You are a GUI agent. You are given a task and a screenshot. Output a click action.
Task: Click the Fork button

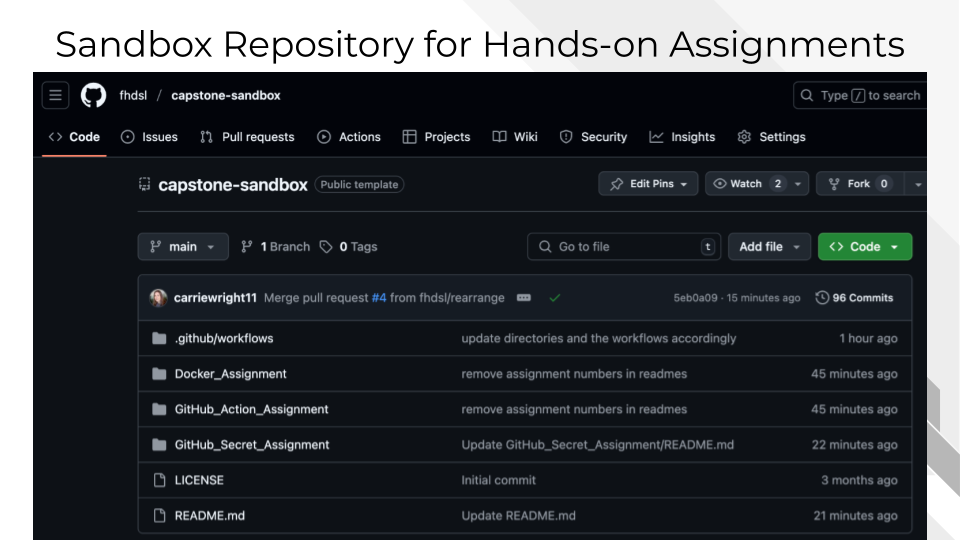click(860, 184)
